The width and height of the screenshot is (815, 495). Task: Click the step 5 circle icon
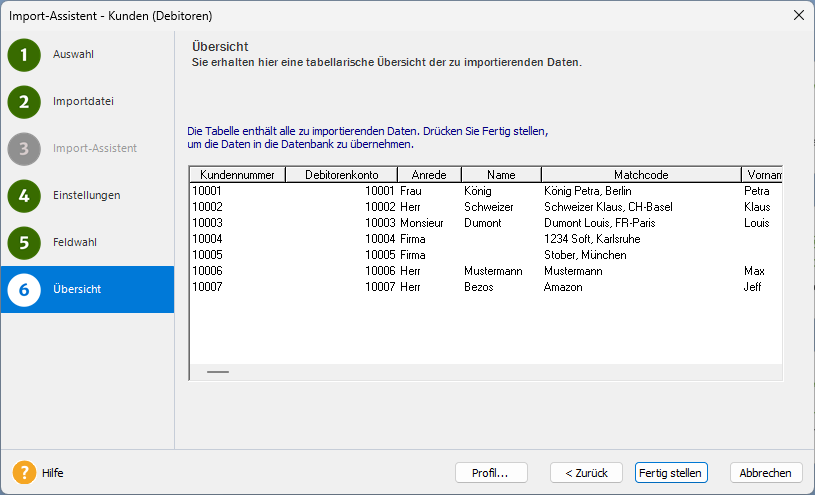pos(24,243)
